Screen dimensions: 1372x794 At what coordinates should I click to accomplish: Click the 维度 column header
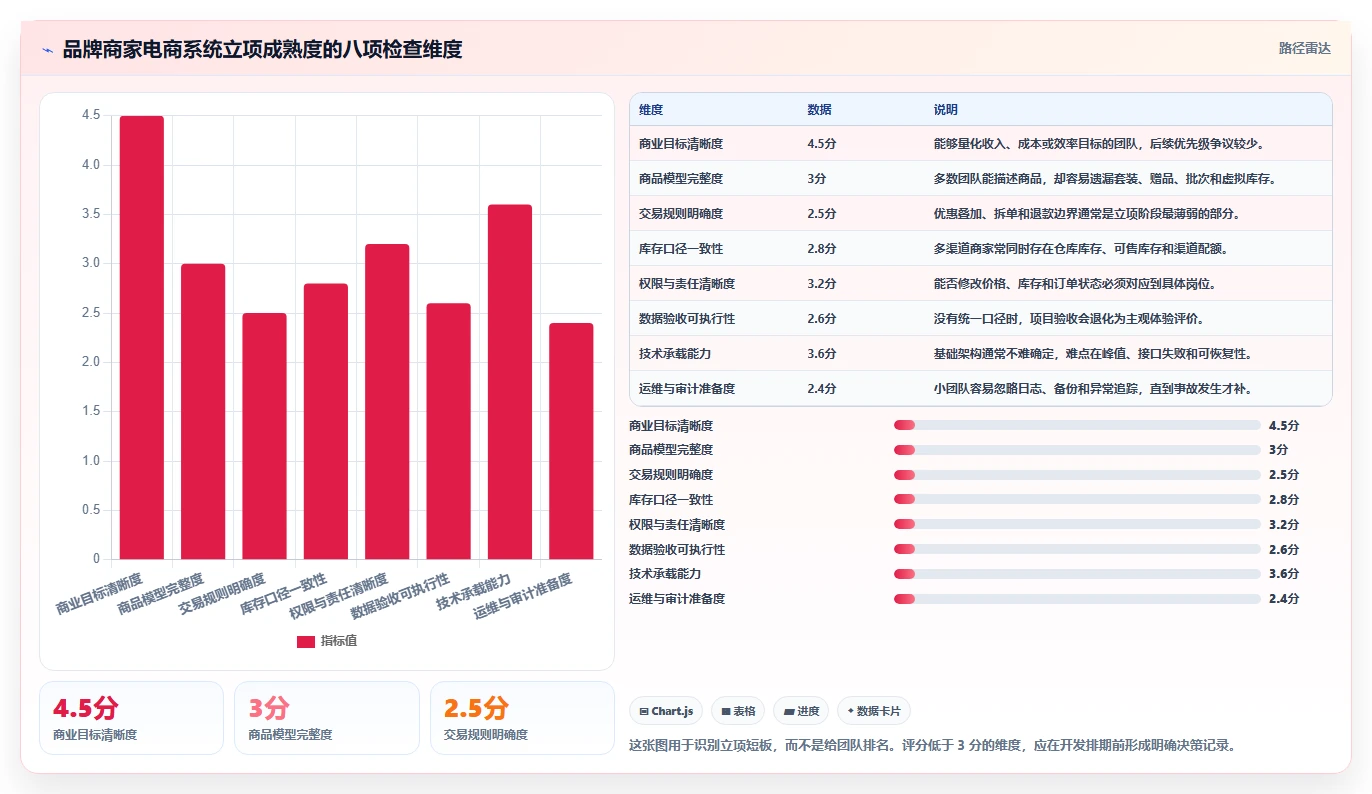coord(651,110)
